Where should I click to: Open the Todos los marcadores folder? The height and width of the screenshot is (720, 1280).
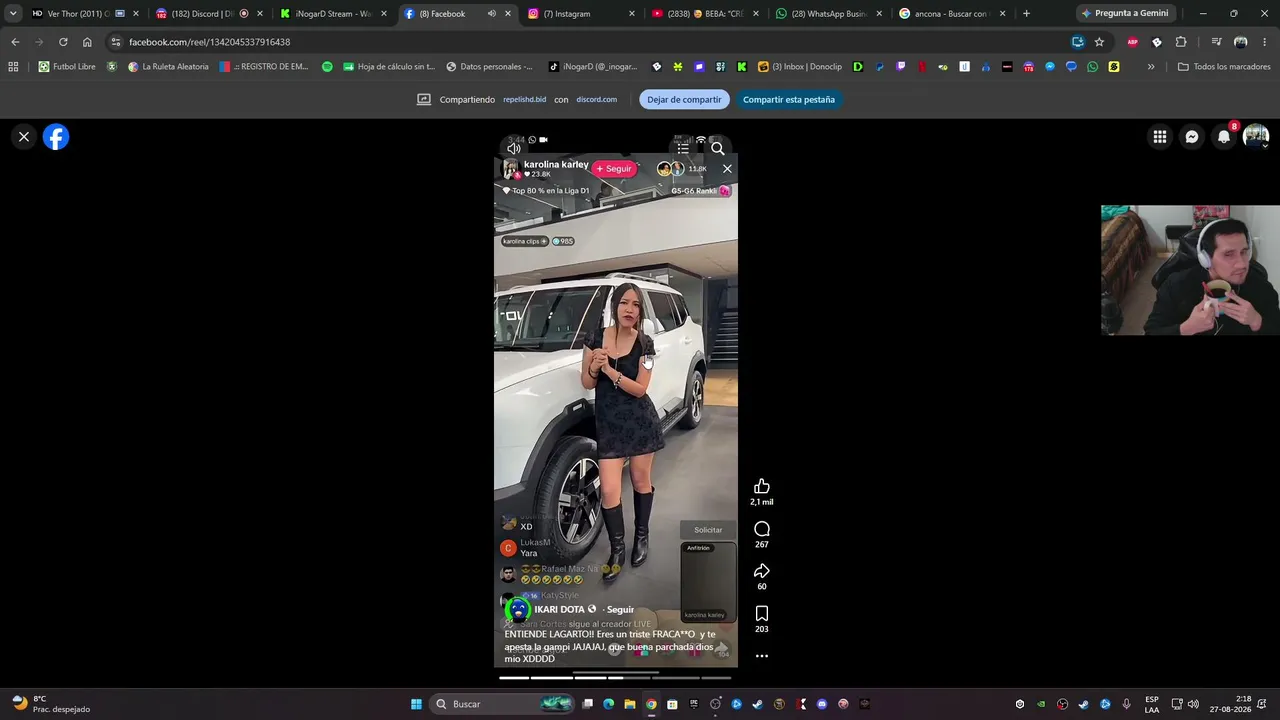1224,67
